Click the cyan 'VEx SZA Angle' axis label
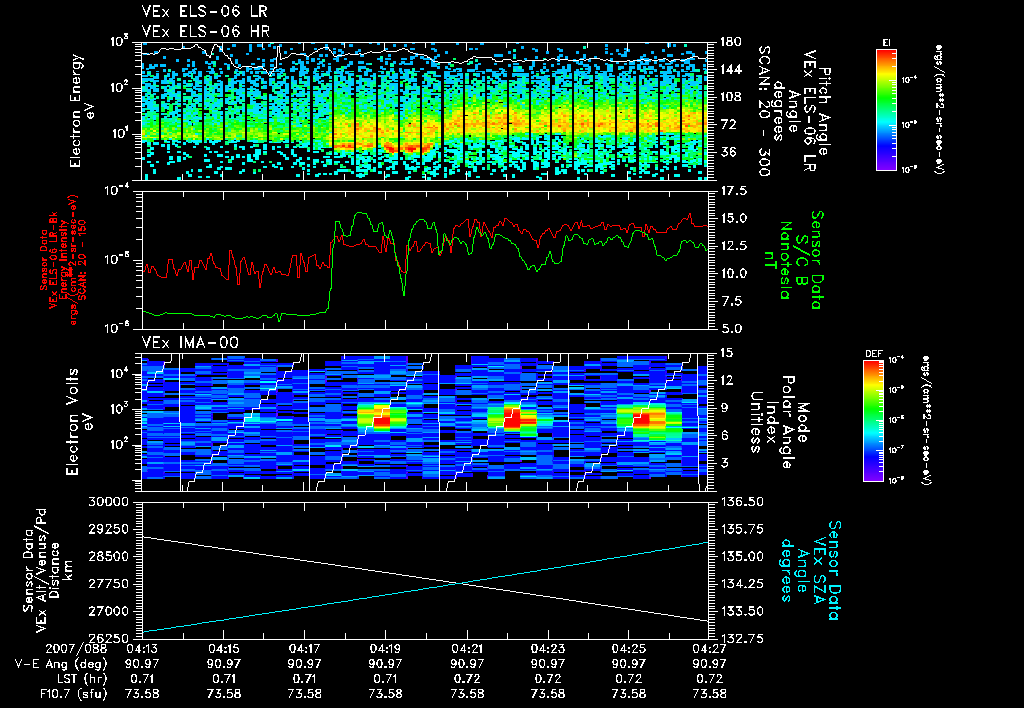 click(x=810, y=570)
